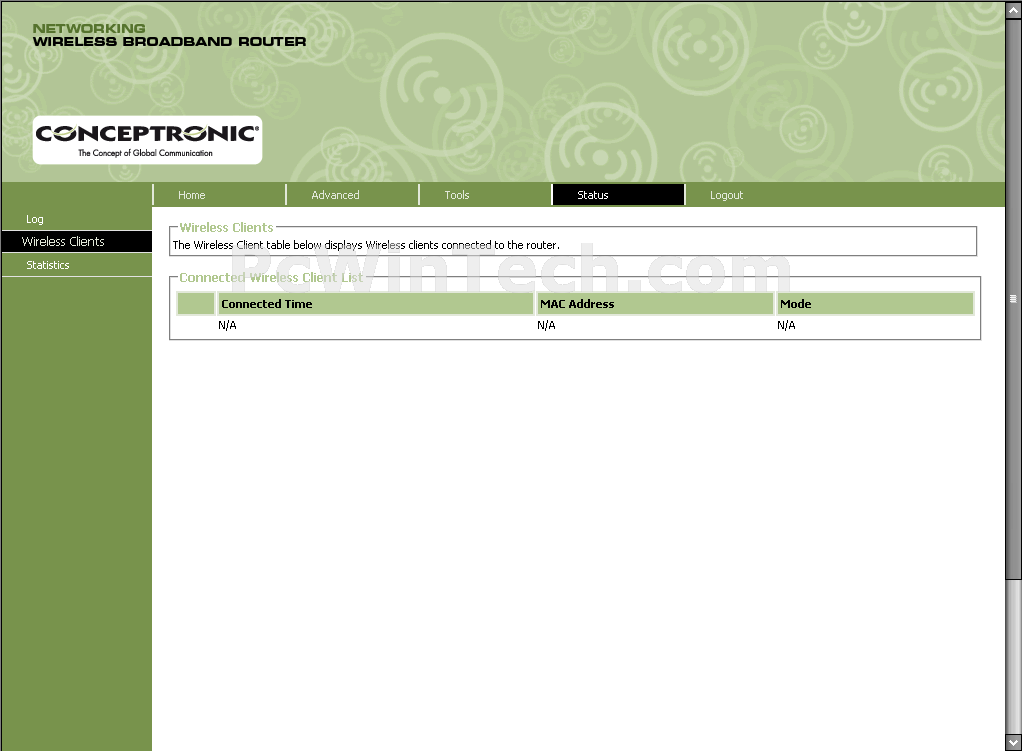Click the Connected Wireless Client List heading
This screenshot has width=1022, height=751.
[x=271, y=278]
